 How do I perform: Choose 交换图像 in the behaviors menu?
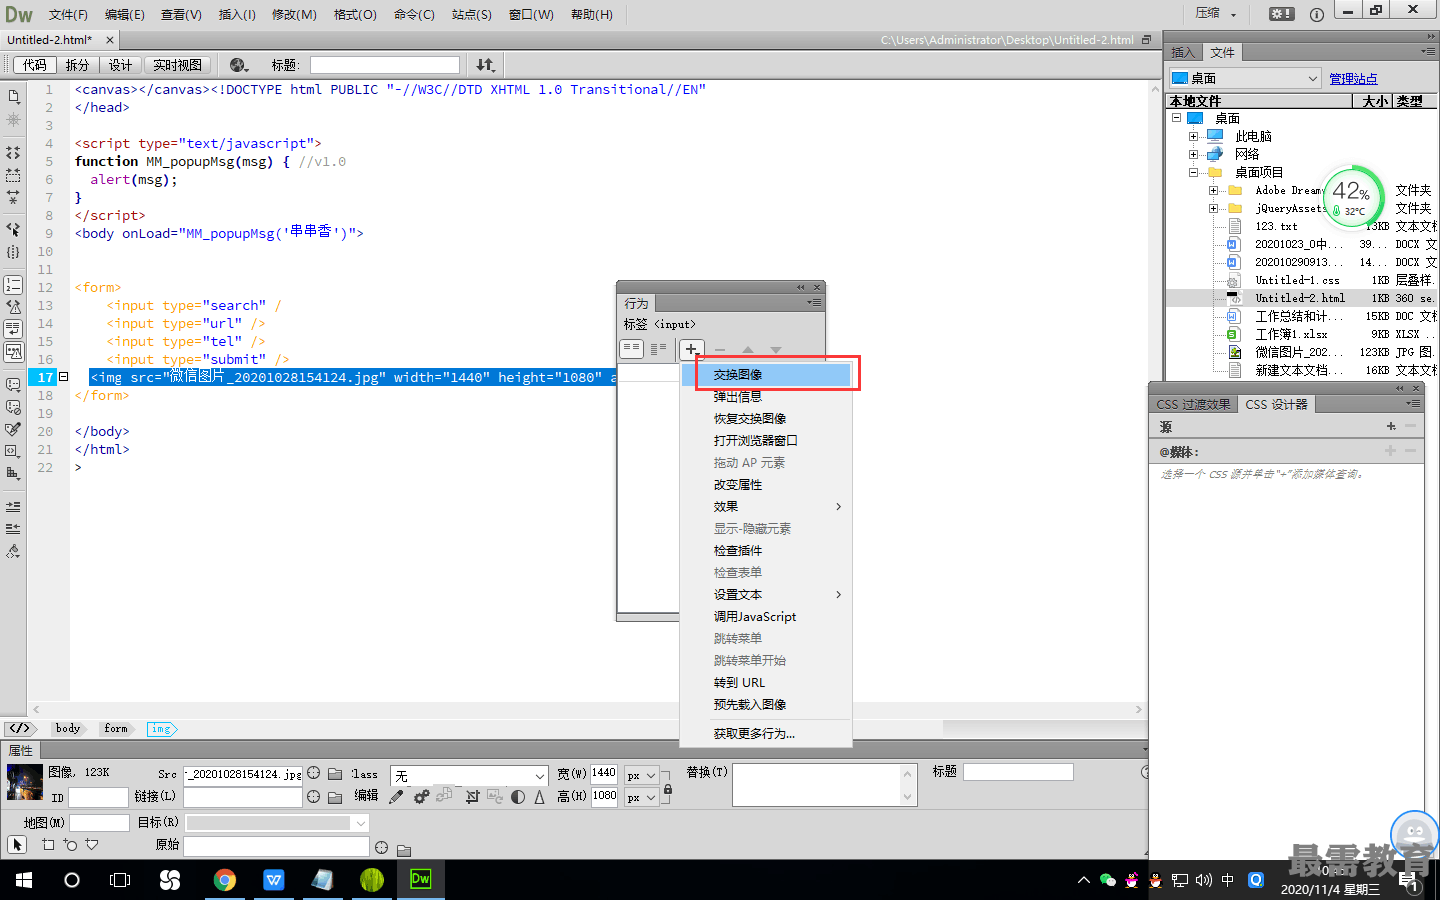767,375
